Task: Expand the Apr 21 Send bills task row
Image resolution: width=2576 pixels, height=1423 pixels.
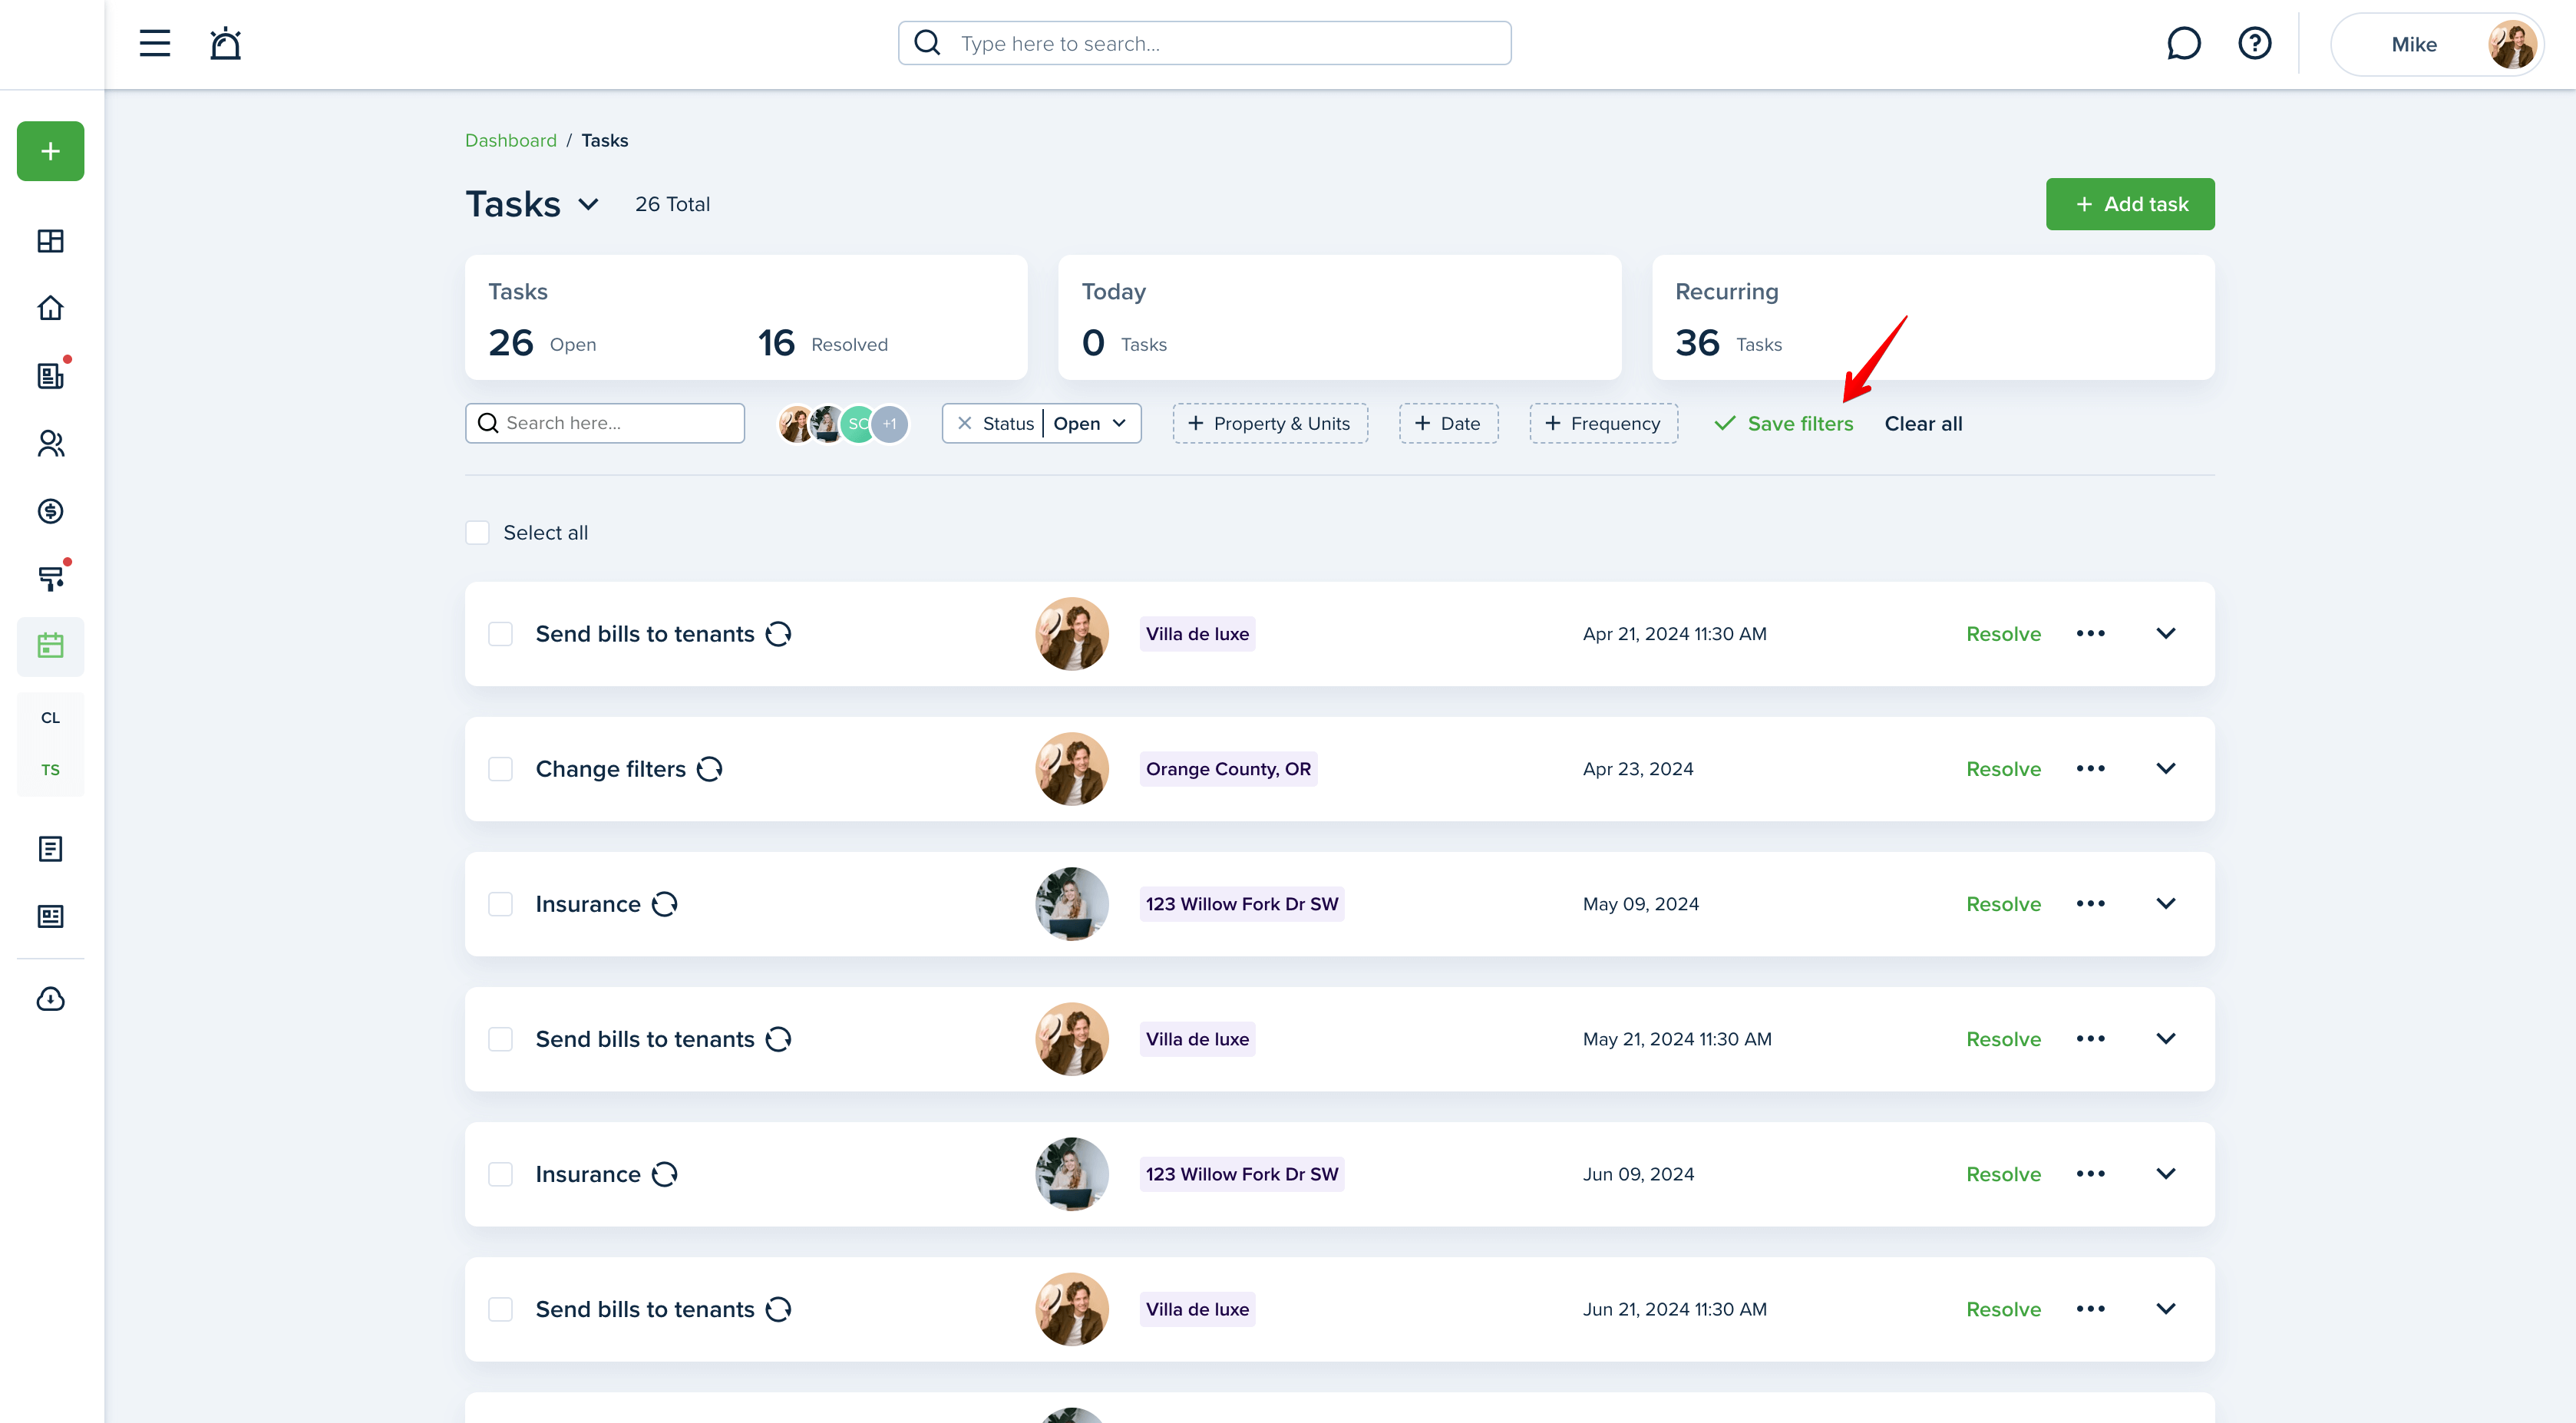Action: coord(2165,633)
